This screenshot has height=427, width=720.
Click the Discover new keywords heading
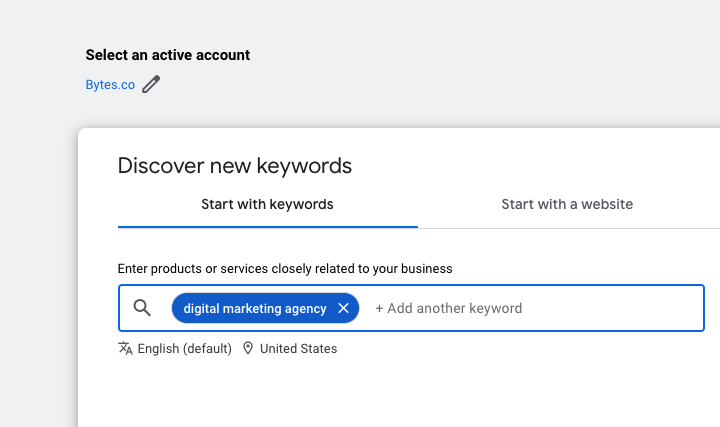tap(235, 166)
